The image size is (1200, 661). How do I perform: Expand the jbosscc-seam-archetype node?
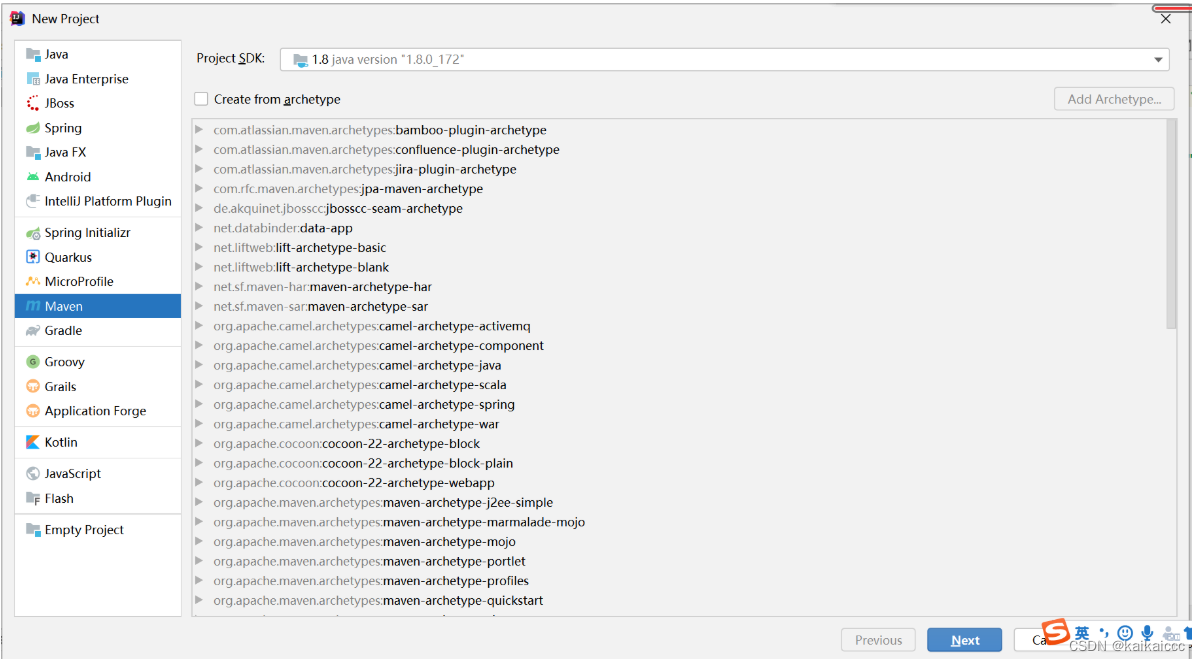(x=200, y=208)
